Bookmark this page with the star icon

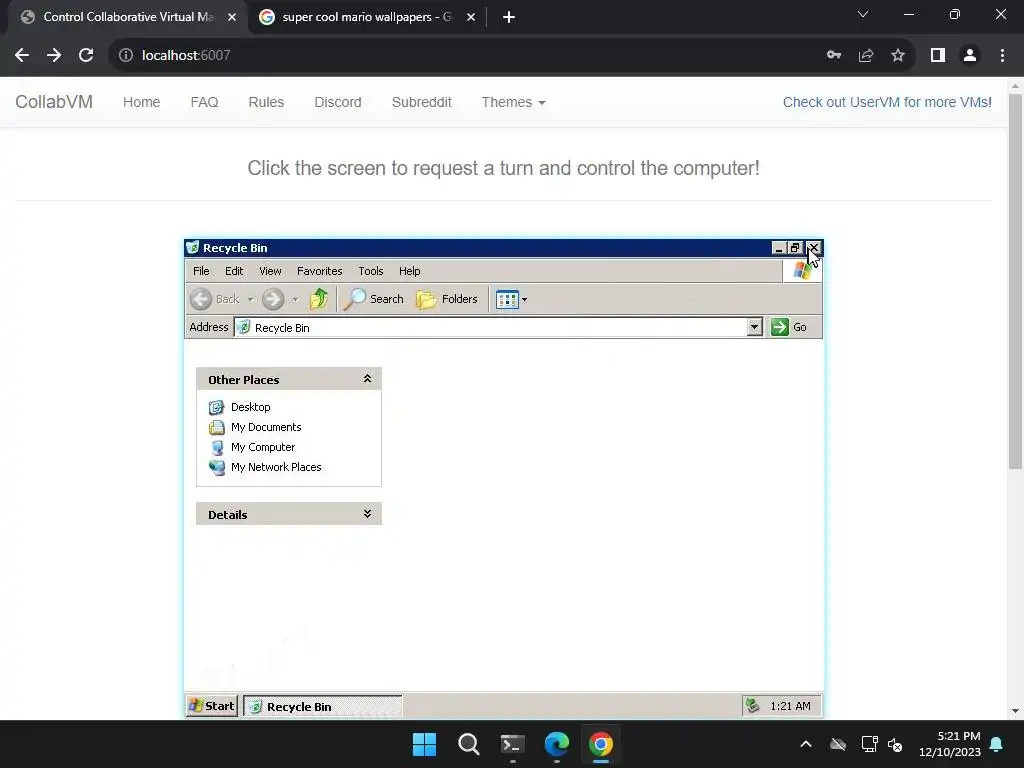coord(898,56)
